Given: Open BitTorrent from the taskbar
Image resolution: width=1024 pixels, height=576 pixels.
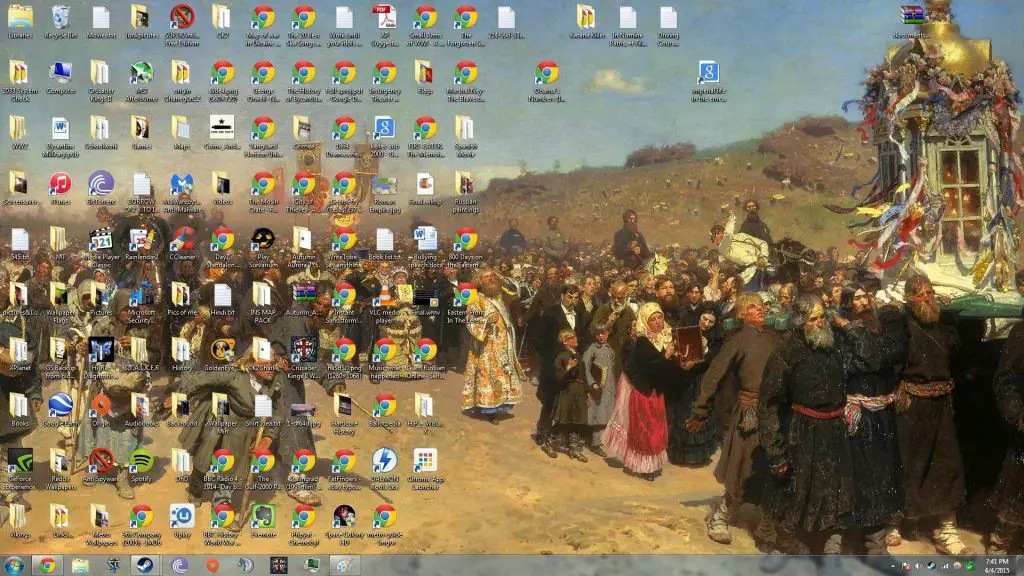Looking at the screenshot, I should click(179, 566).
